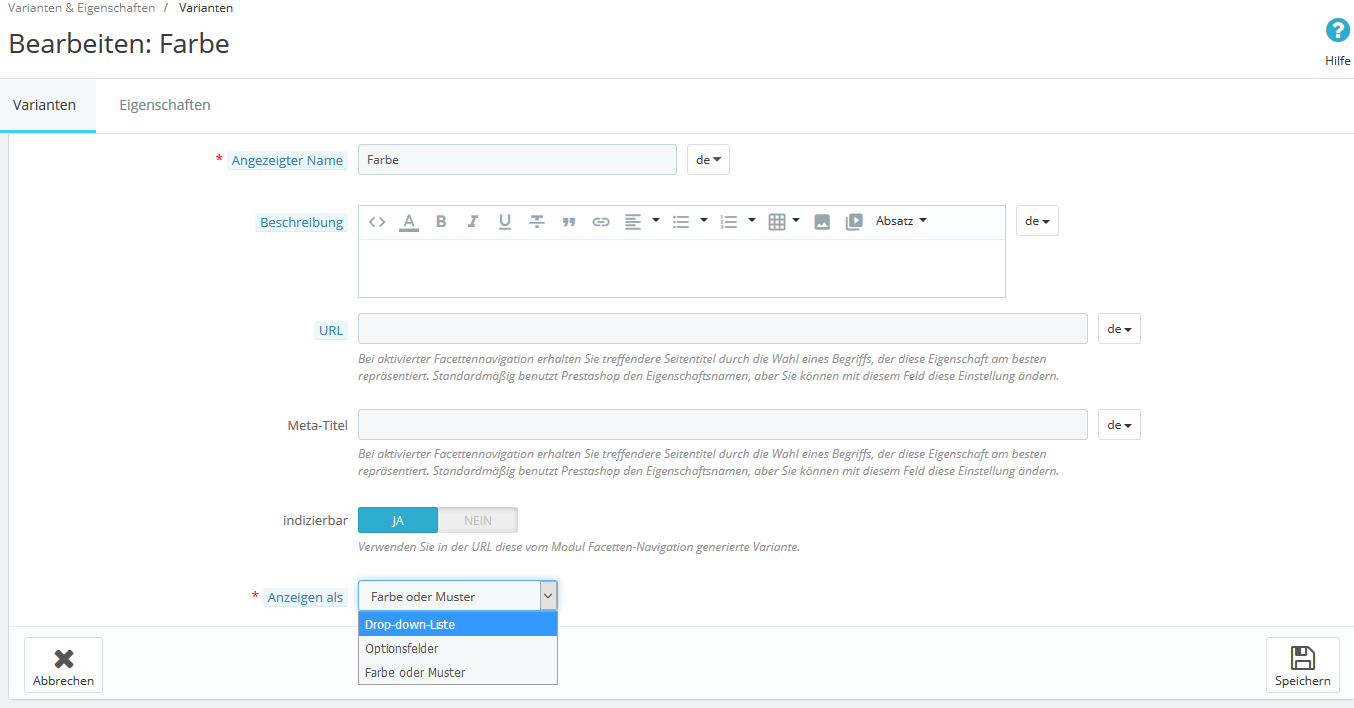Click the Beschreibung label

[302, 223]
